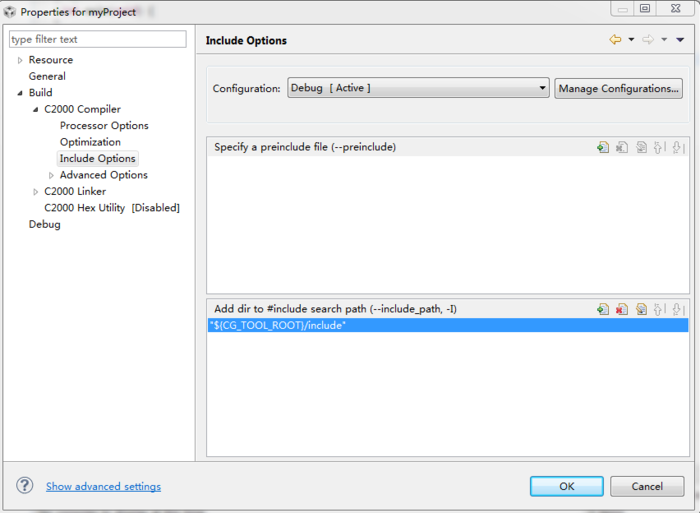Go back to previous properties page
The width and height of the screenshot is (700, 513).
tap(615, 40)
